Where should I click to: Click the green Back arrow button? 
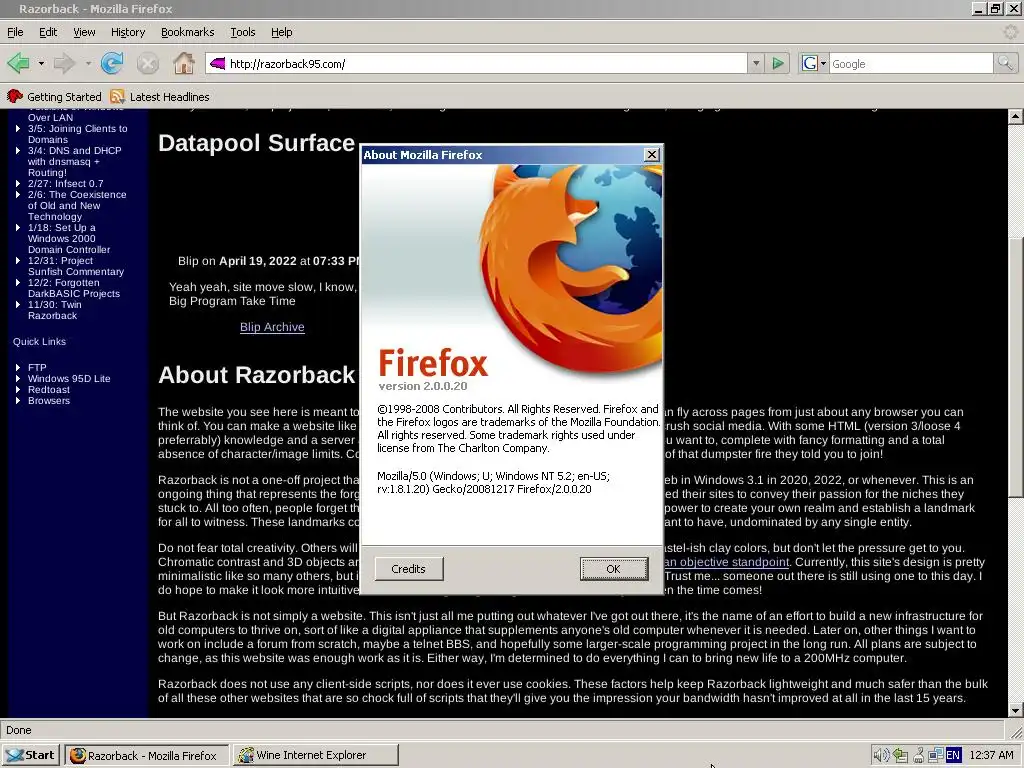[x=18, y=63]
